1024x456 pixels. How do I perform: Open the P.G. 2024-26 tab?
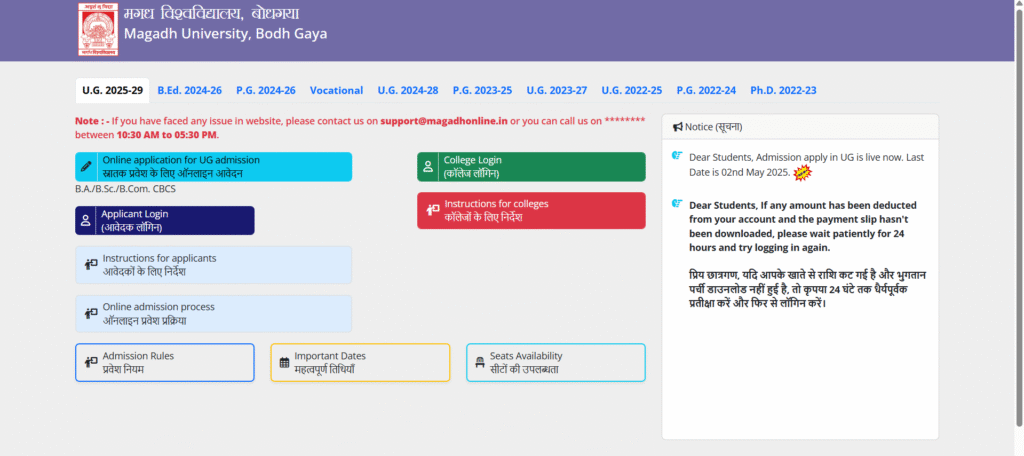[x=266, y=90]
